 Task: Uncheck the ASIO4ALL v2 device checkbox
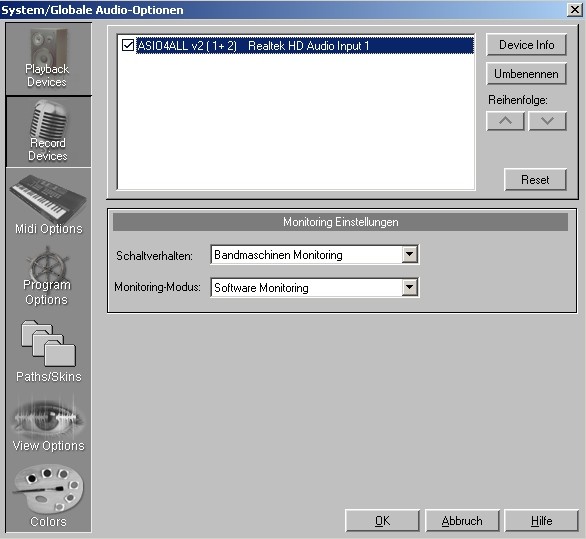tap(128, 46)
